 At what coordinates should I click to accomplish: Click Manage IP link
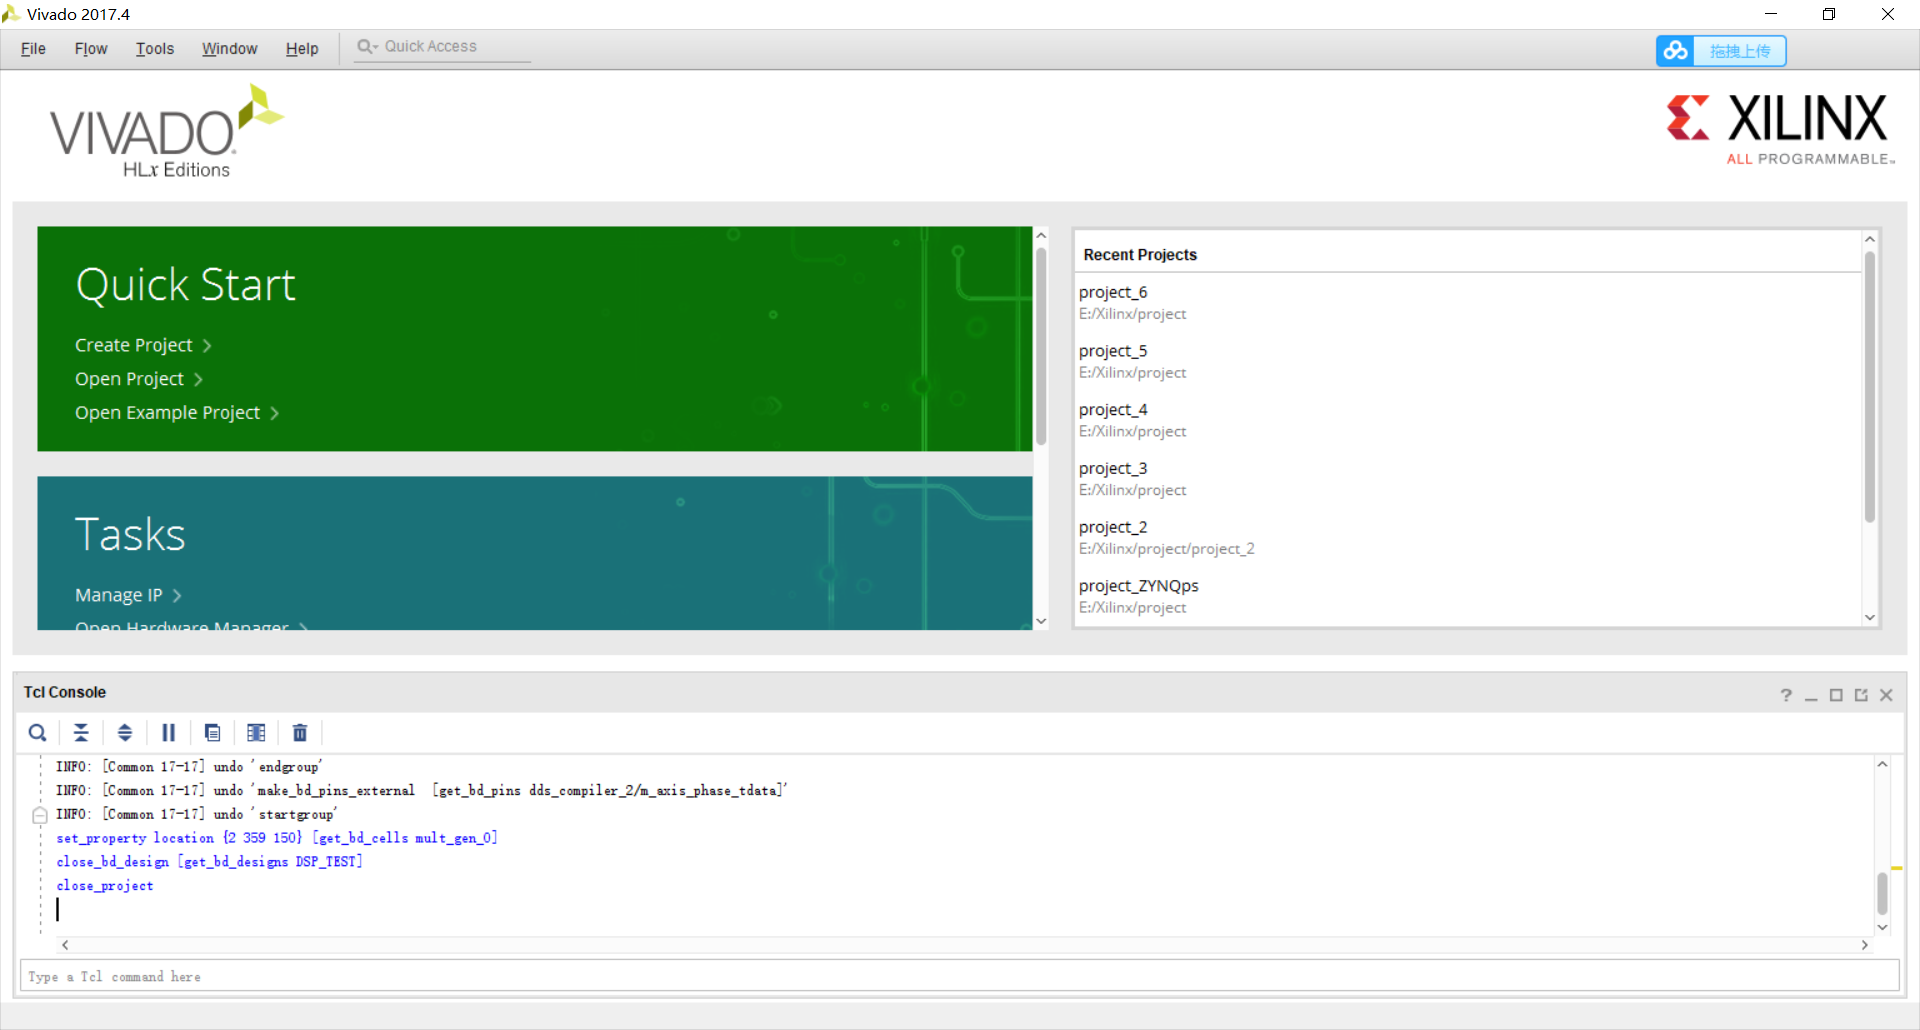click(x=128, y=595)
